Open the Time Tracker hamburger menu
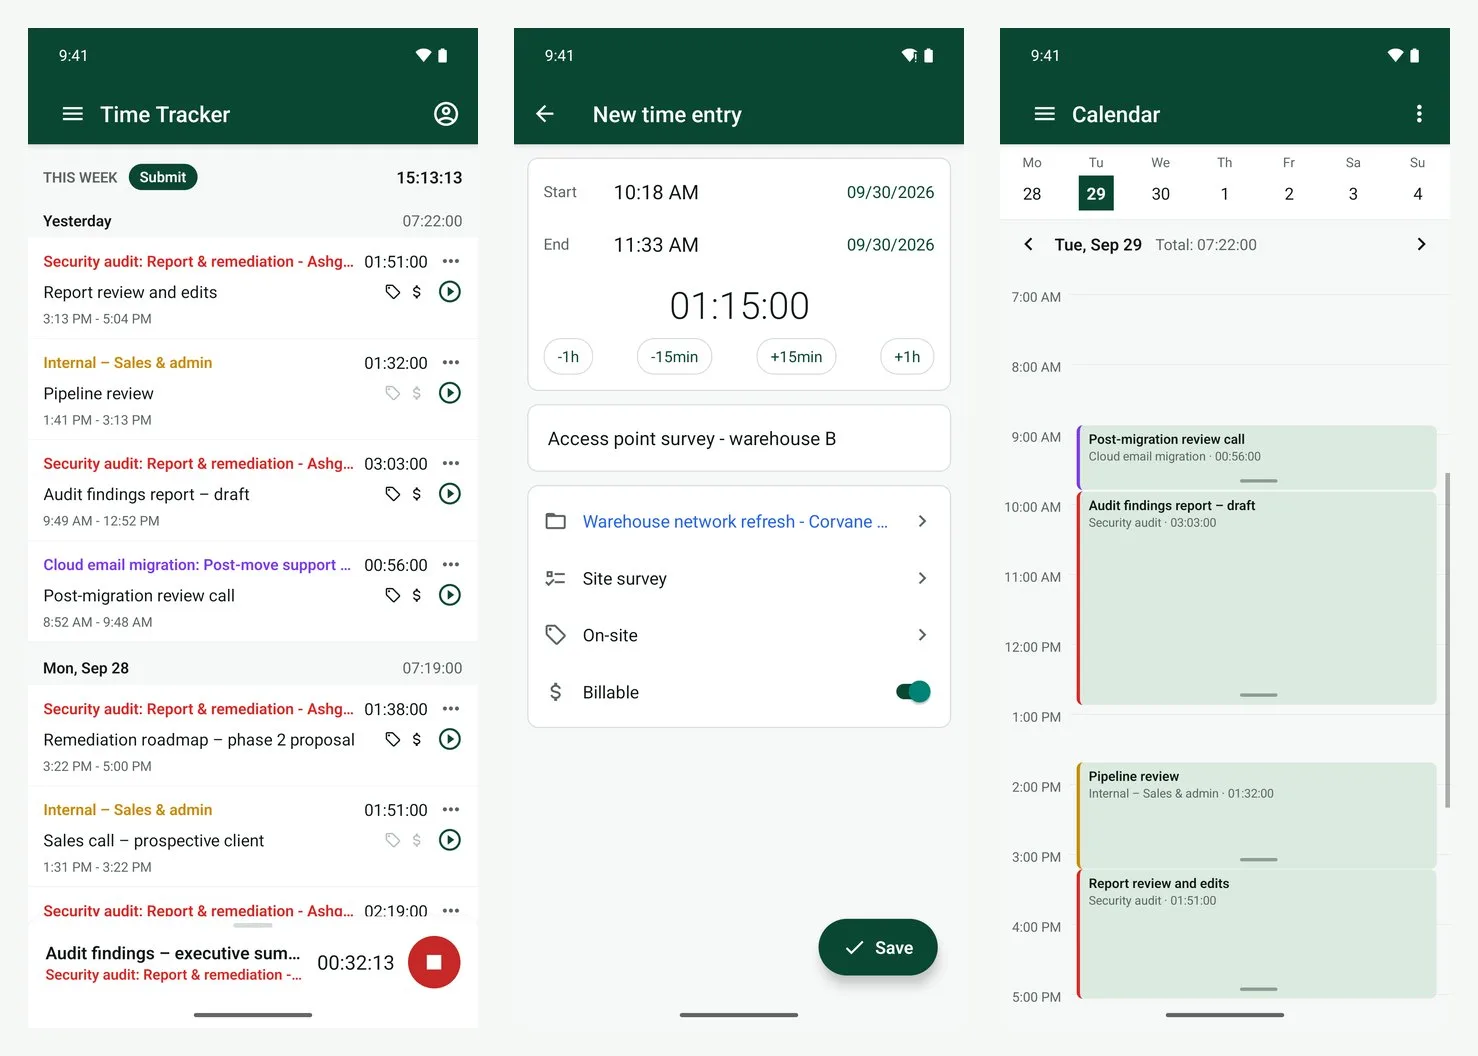The image size is (1478, 1056). (73, 114)
